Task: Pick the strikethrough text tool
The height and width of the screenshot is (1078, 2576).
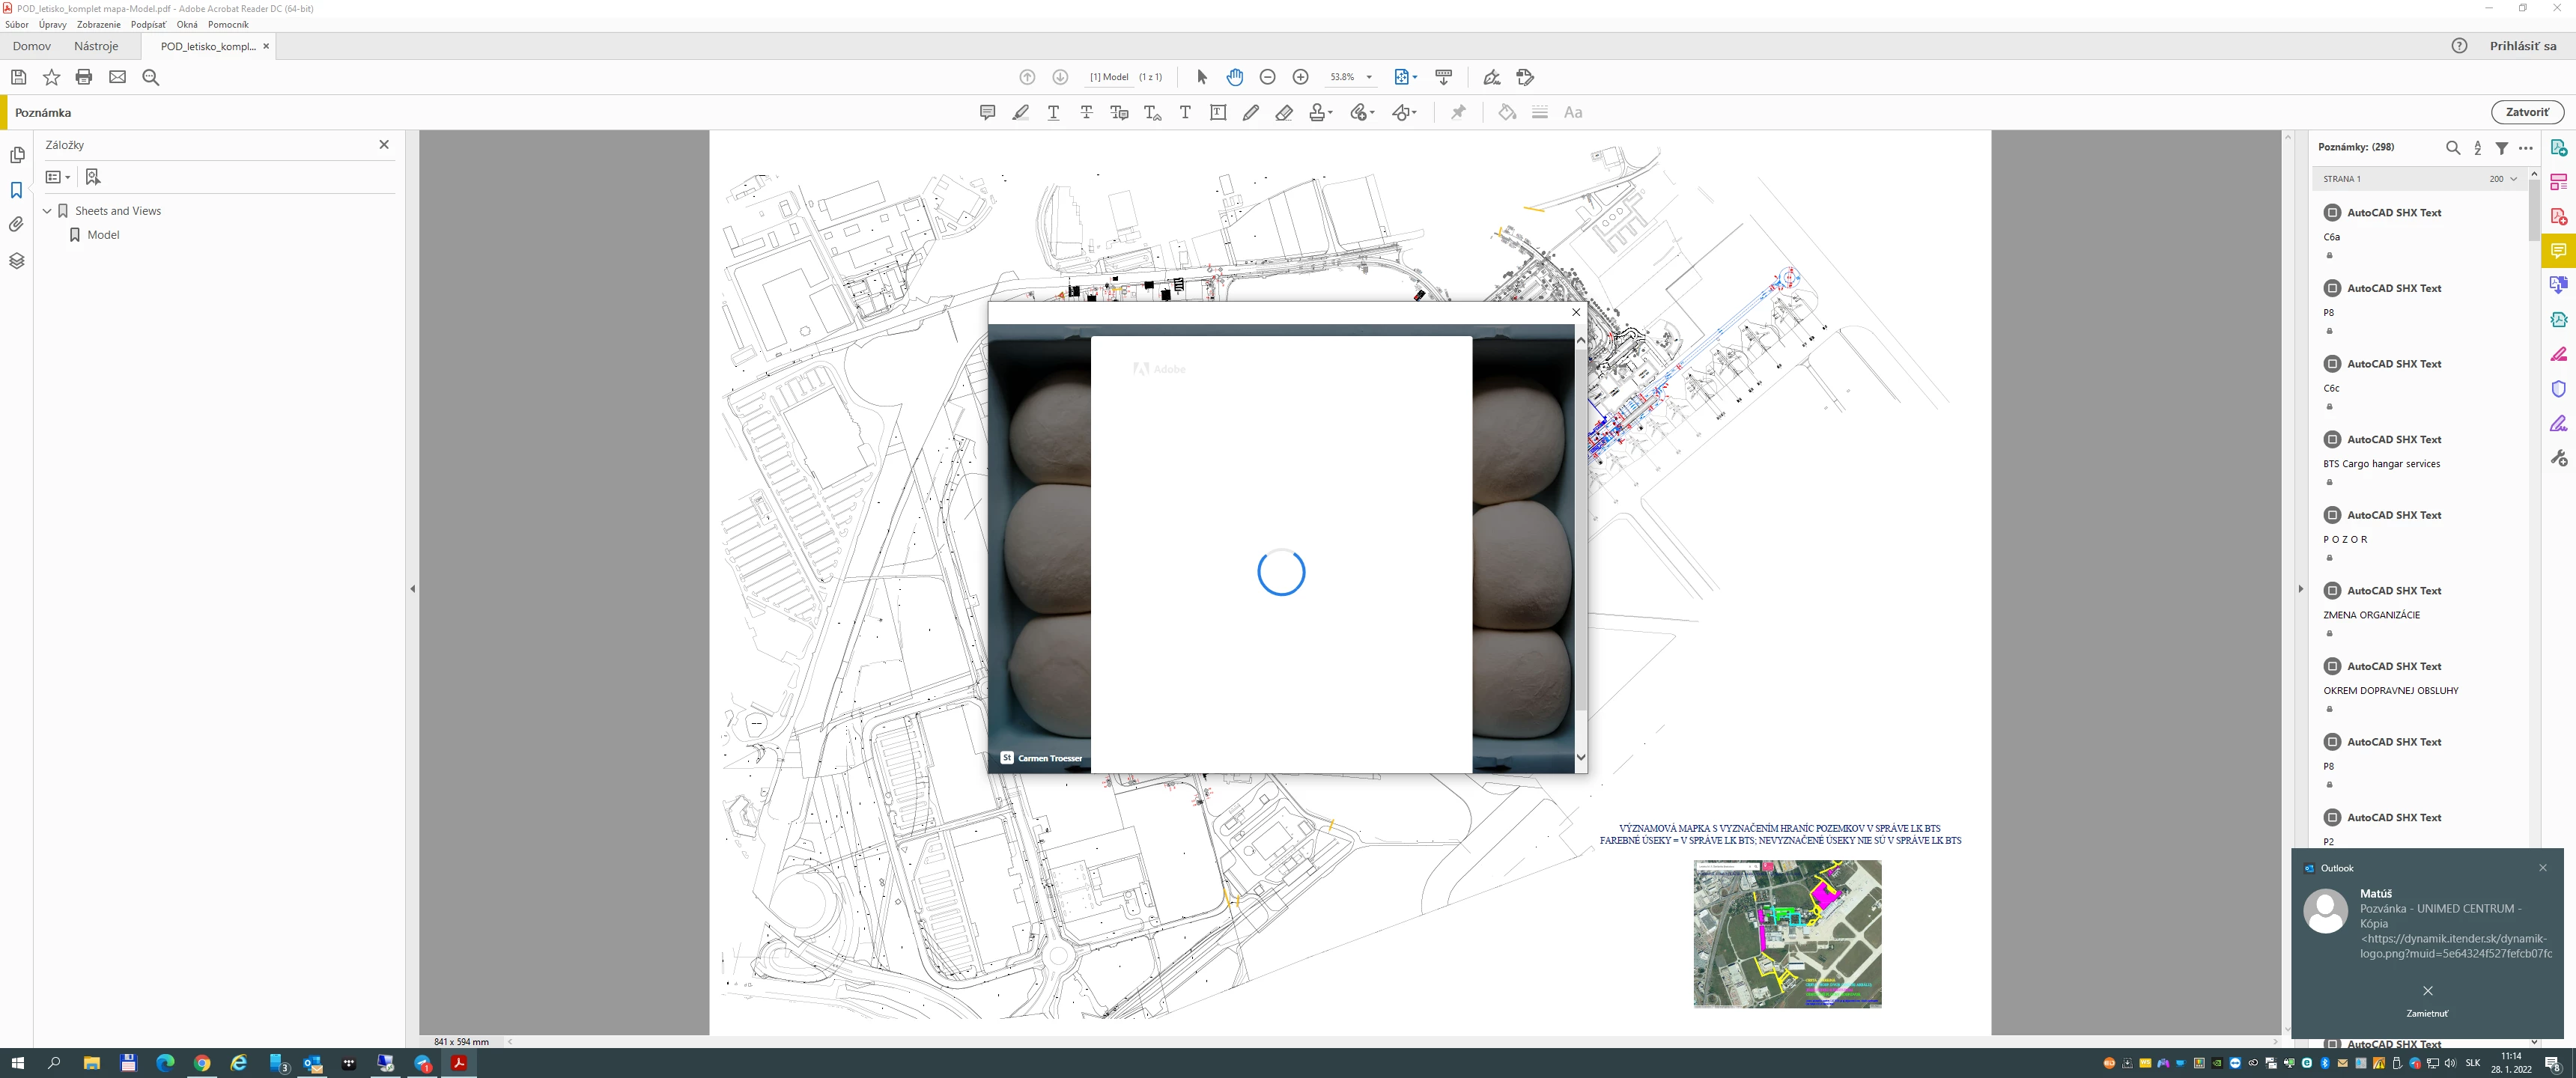Action: 1086,112
